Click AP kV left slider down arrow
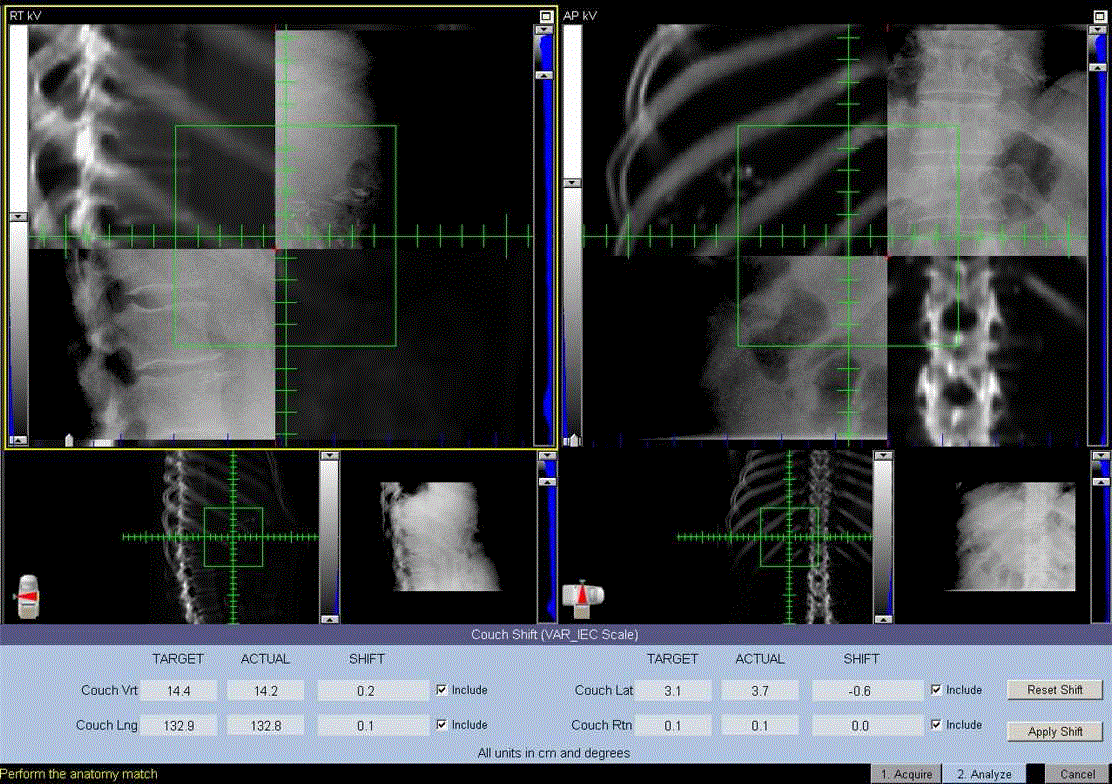Viewport: 1112px width, 784px height. coord(572,183)
